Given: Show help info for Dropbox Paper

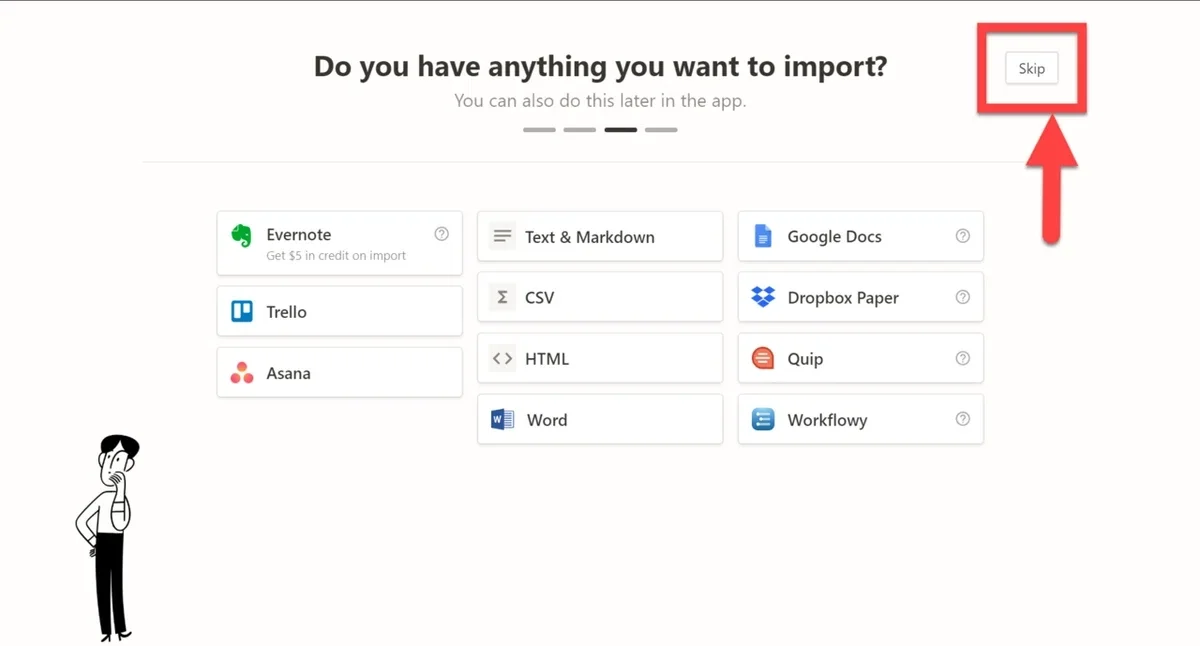Looking at the screenshot, I should (963, 297).
